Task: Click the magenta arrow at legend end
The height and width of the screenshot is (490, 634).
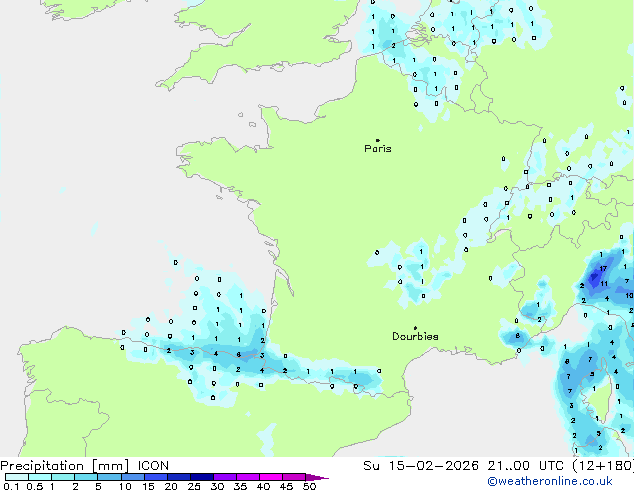Action: tap(322, 478)
